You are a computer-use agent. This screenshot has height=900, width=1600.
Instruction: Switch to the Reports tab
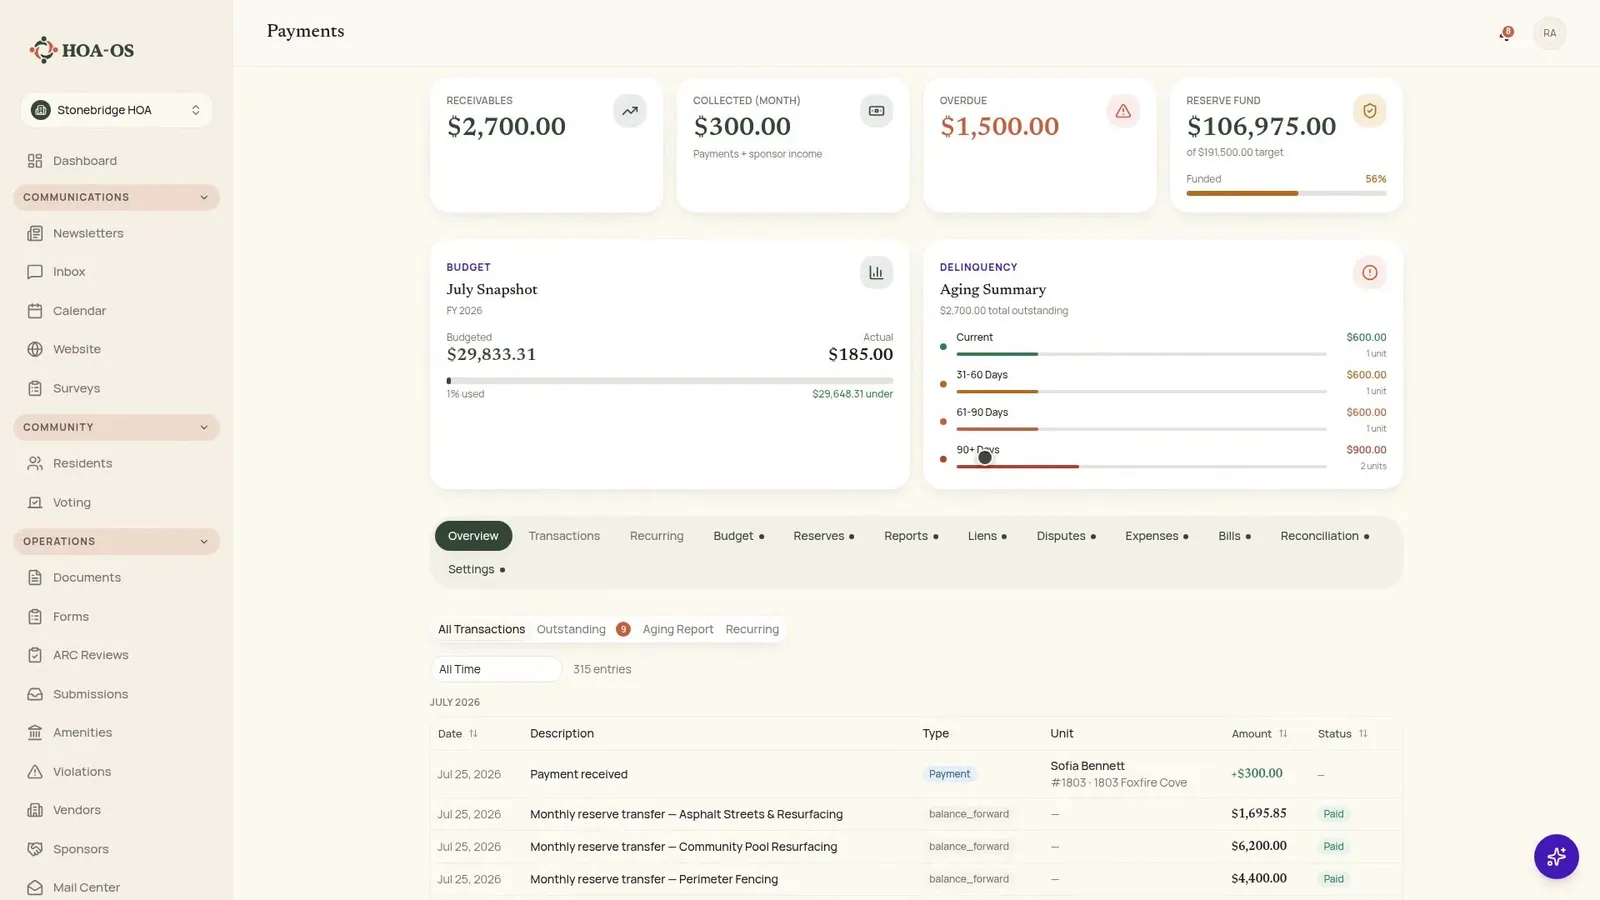pyautogui.click(x=911, y=536)
